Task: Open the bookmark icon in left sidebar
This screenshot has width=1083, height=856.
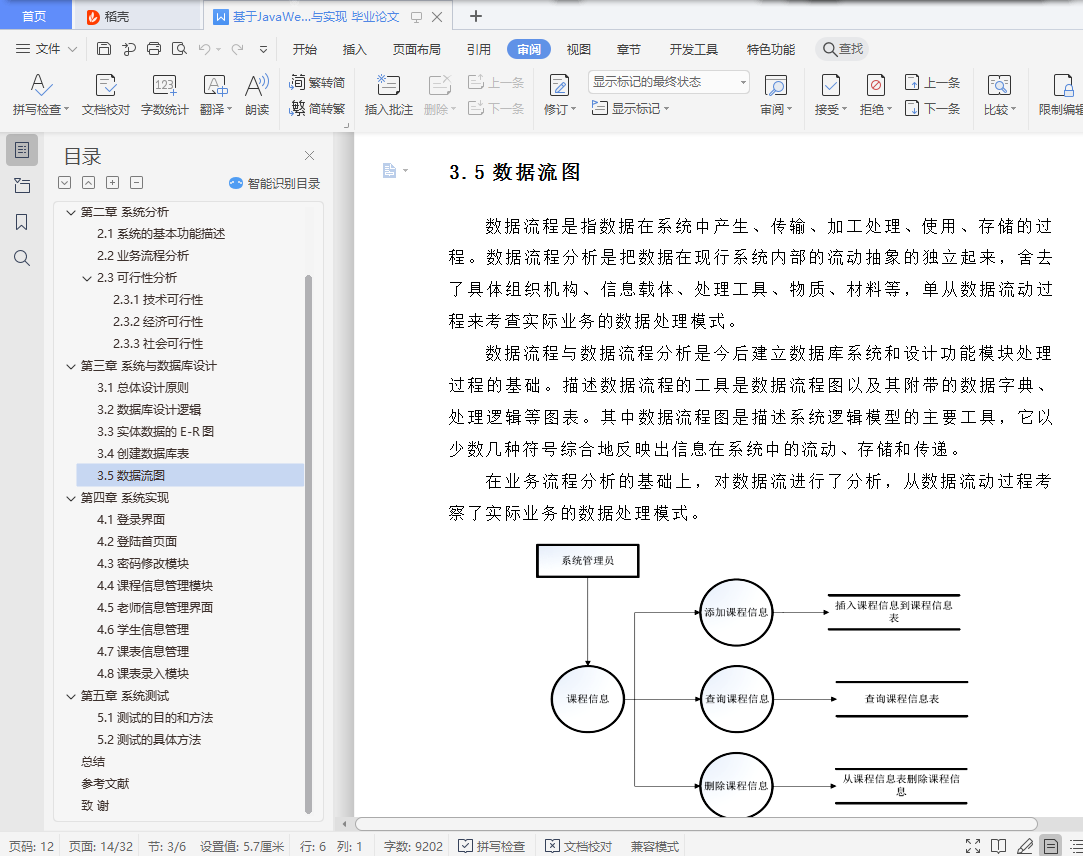Action: [21, 222]
